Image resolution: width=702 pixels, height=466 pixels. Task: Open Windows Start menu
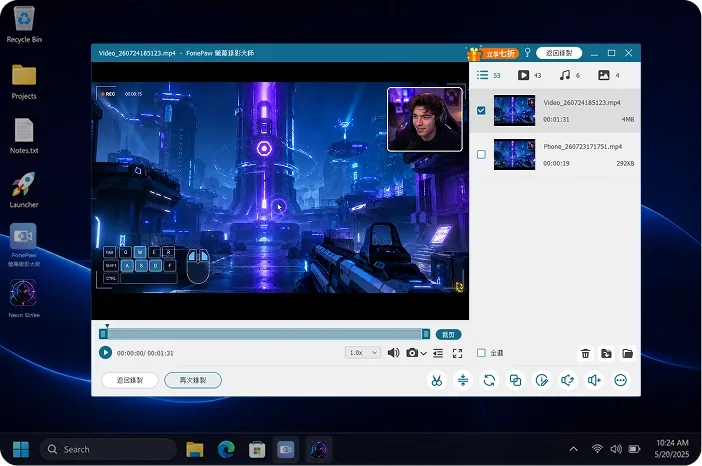pos(21,449)
